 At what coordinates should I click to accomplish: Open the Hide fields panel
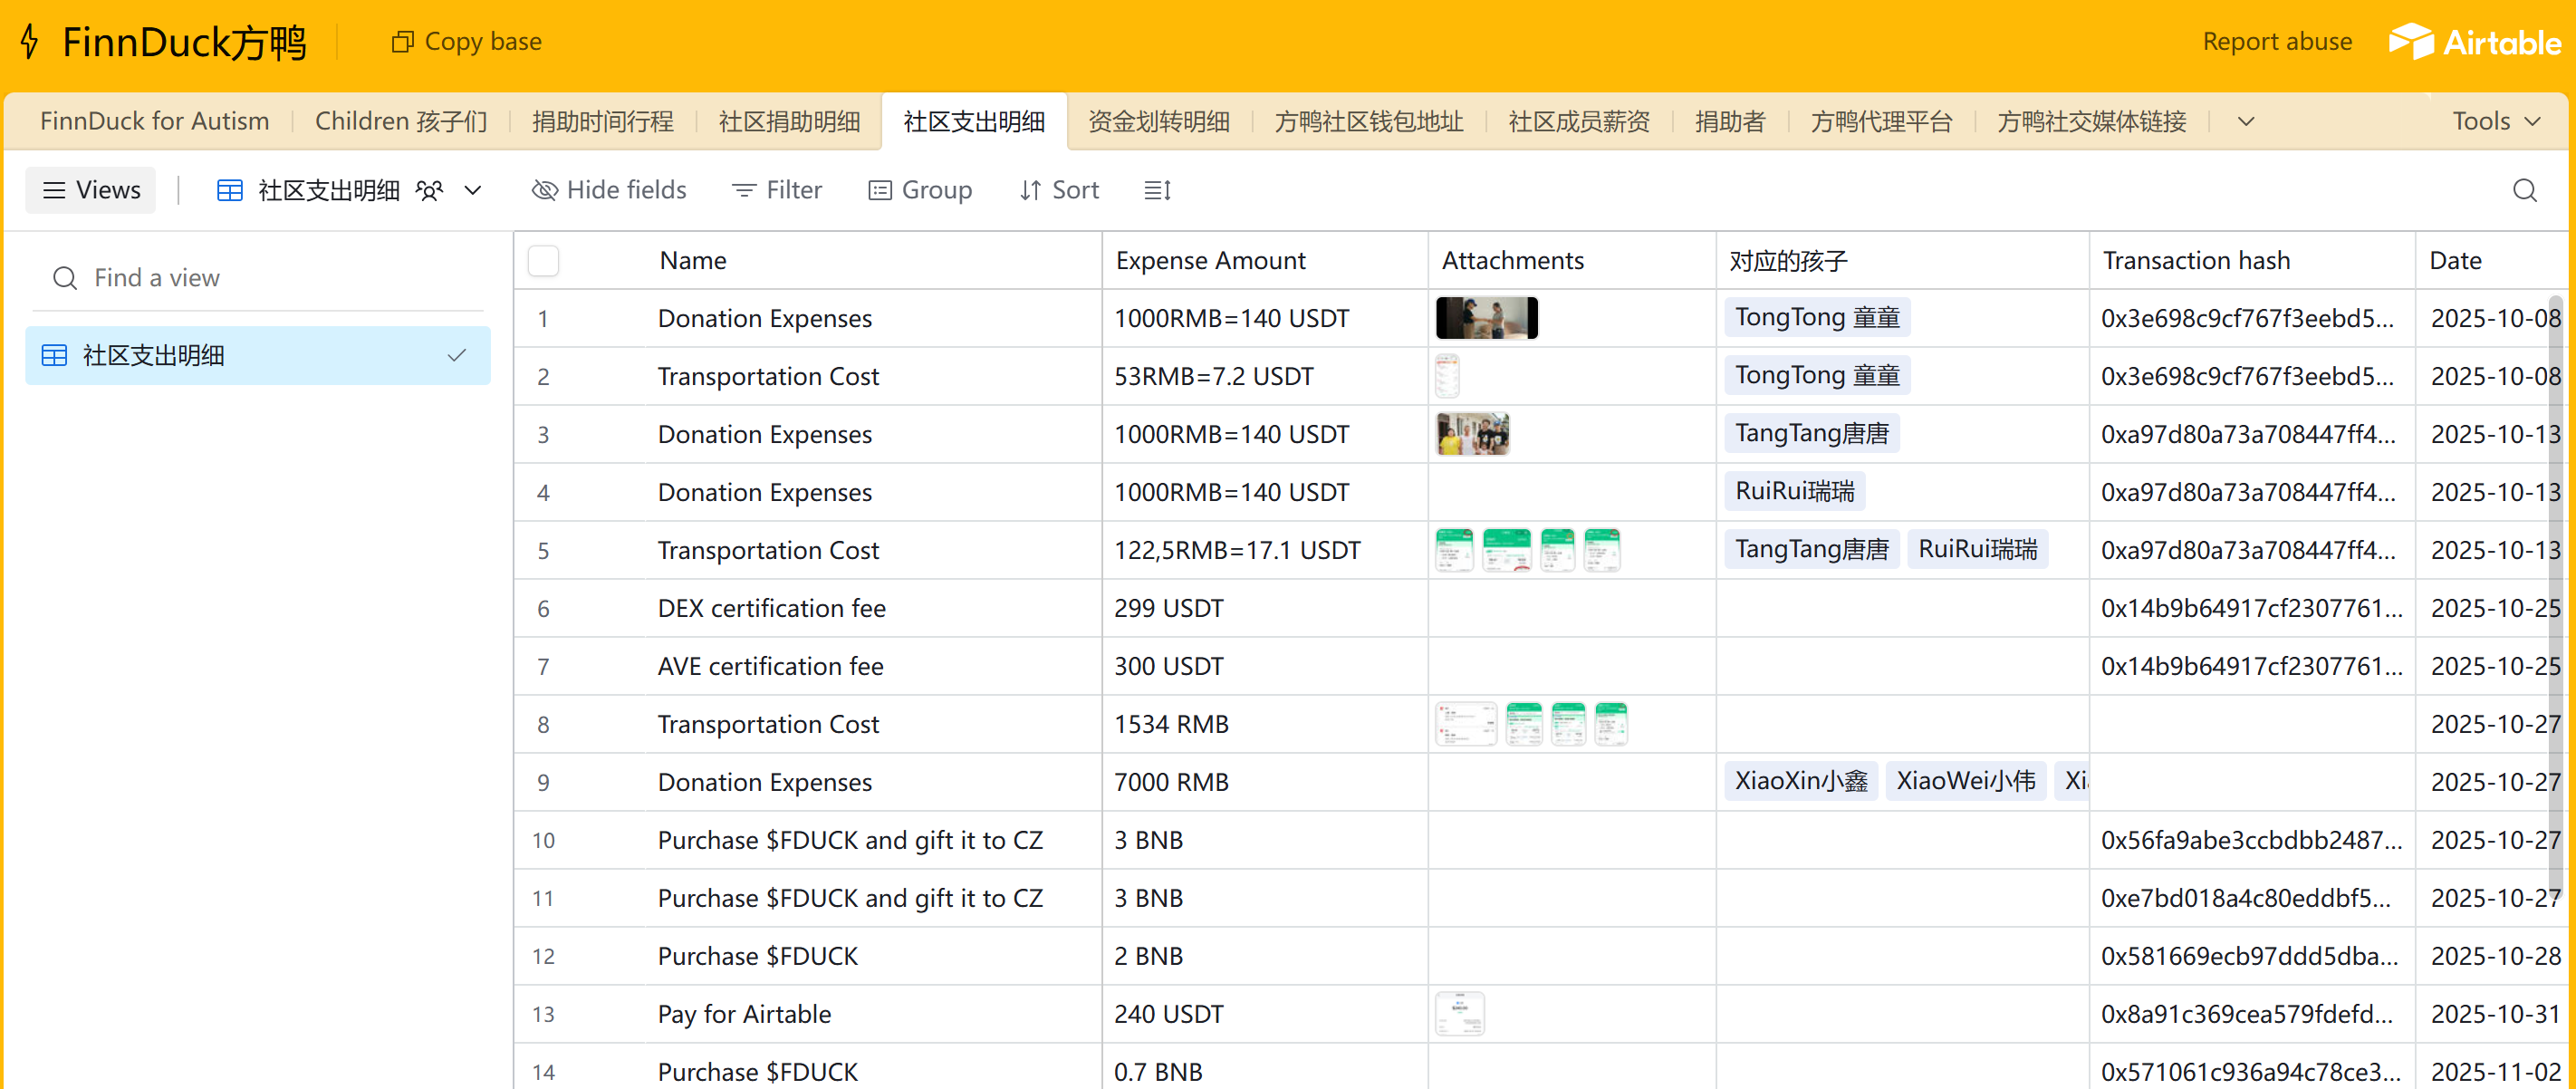609,190
